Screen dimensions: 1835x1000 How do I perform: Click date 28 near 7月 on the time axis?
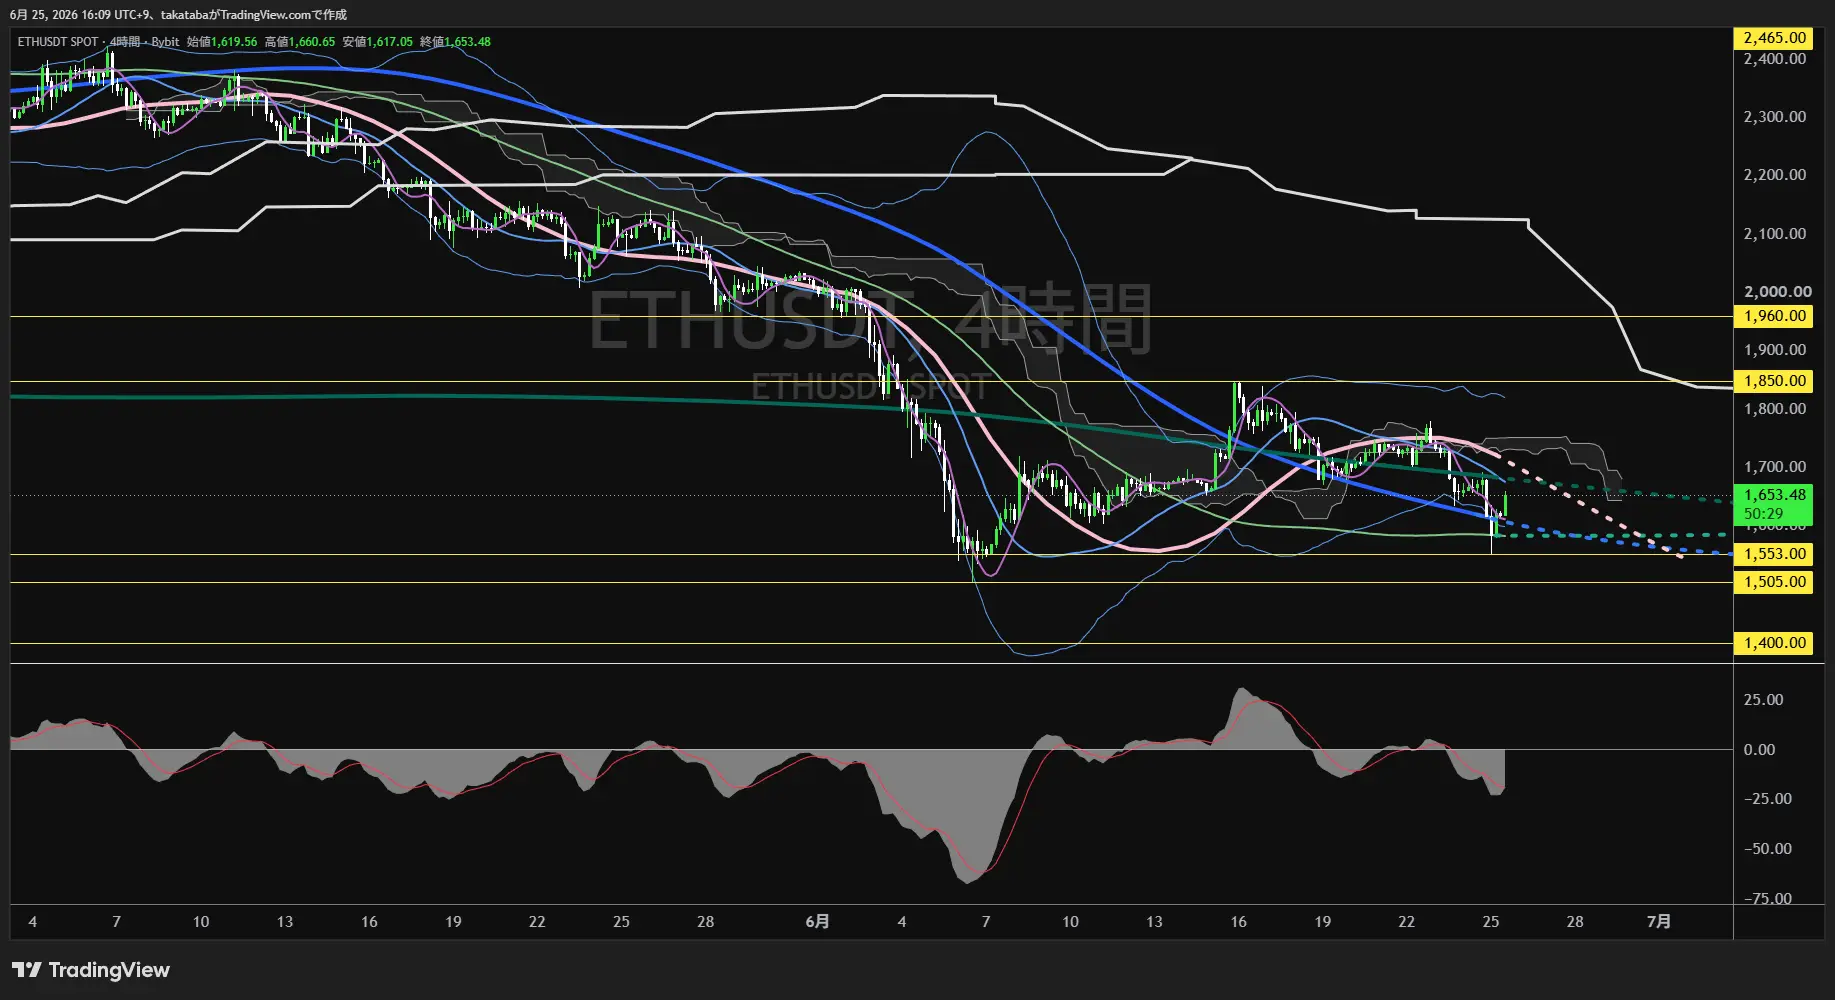tap(1574, 922)
